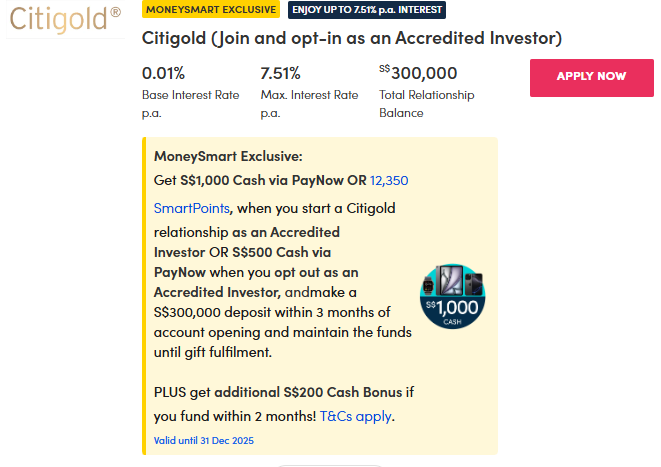
Task: Click the Citigold Accredited Investor product title
Action: 352,39
